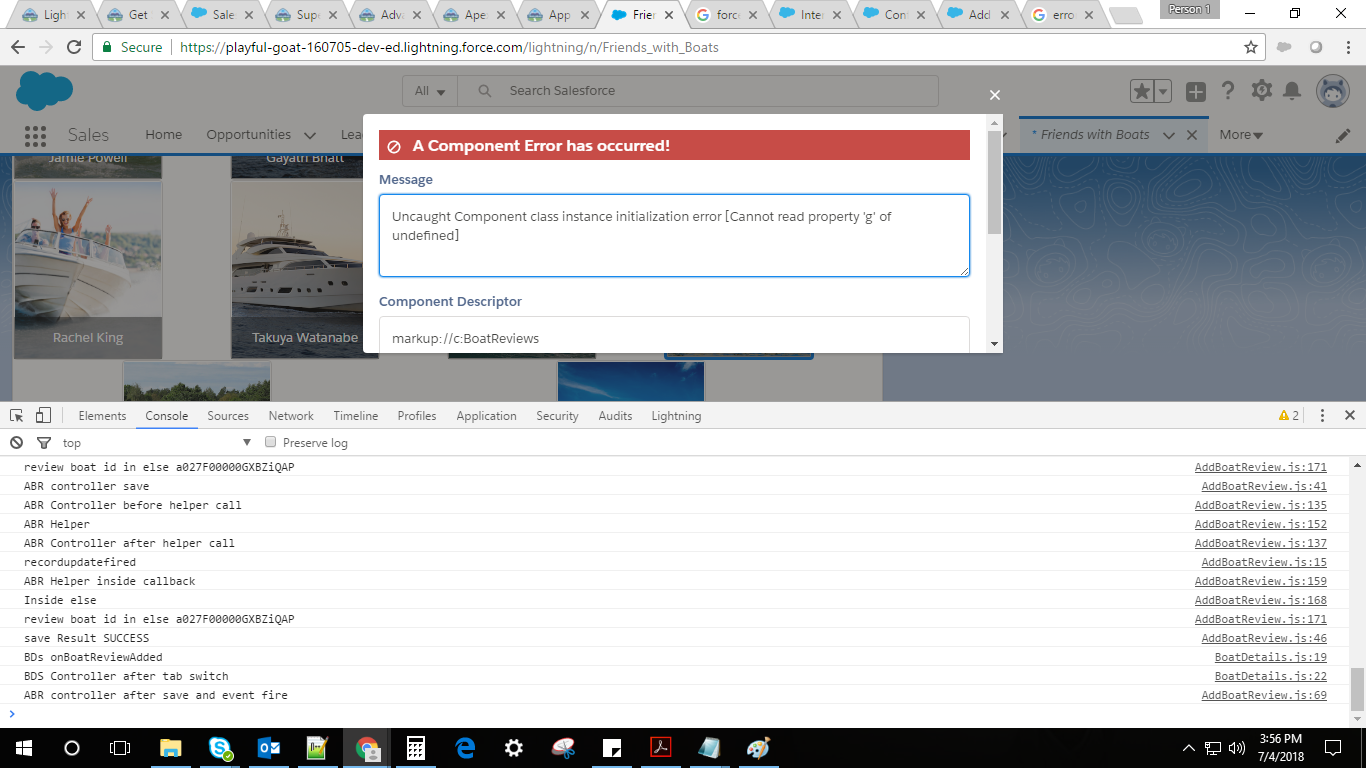
Task: Open the Opportunities tab
Action: [x=249, y=135]
